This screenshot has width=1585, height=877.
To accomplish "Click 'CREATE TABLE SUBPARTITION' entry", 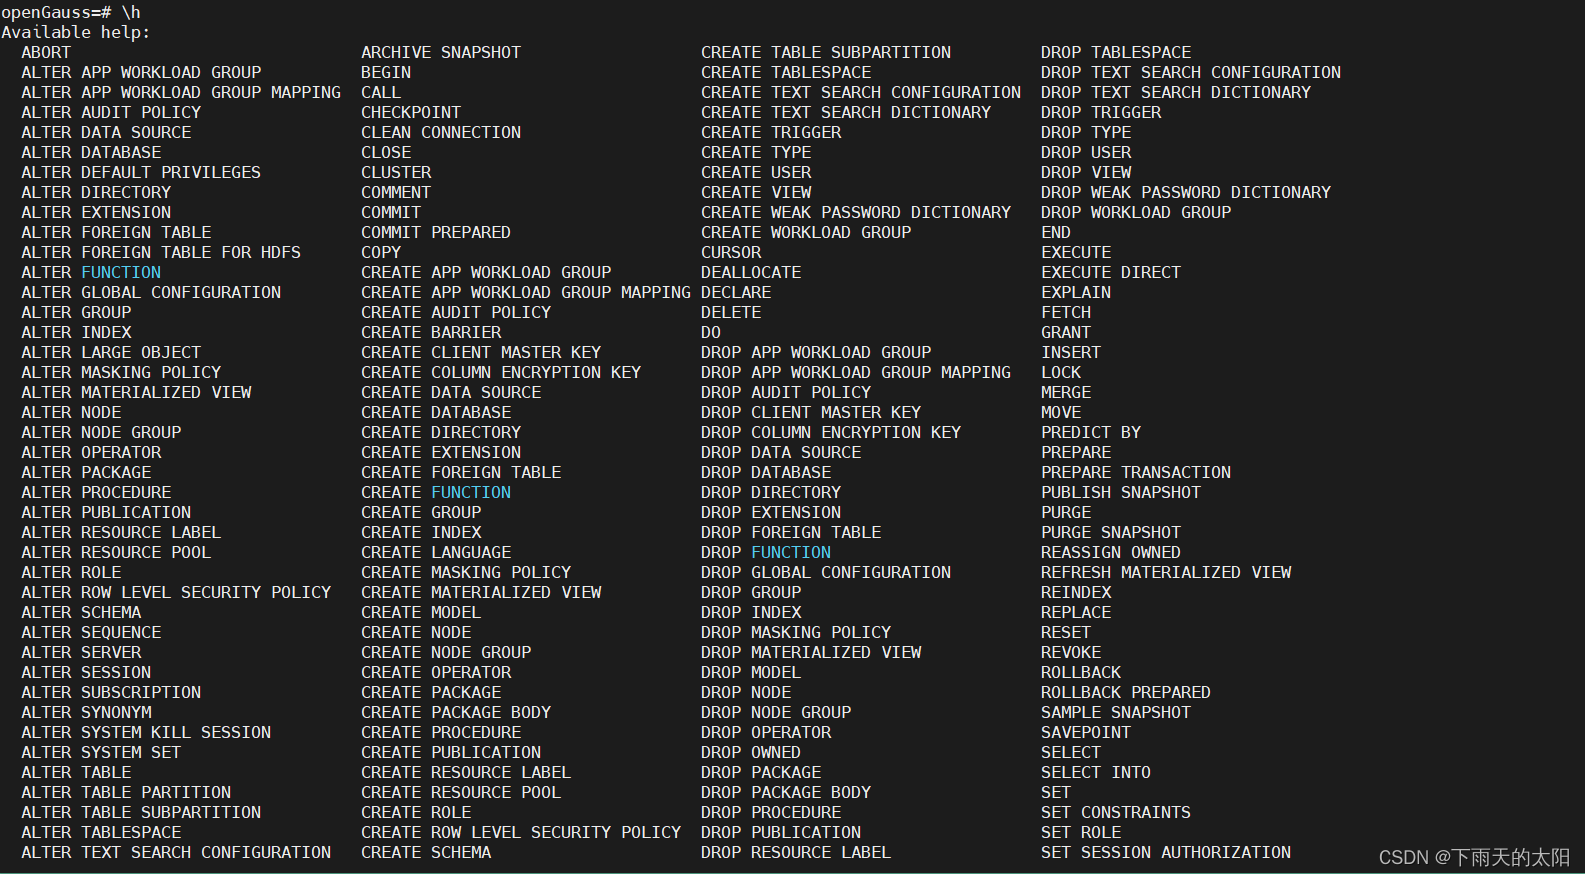I will tap(826, 52).
